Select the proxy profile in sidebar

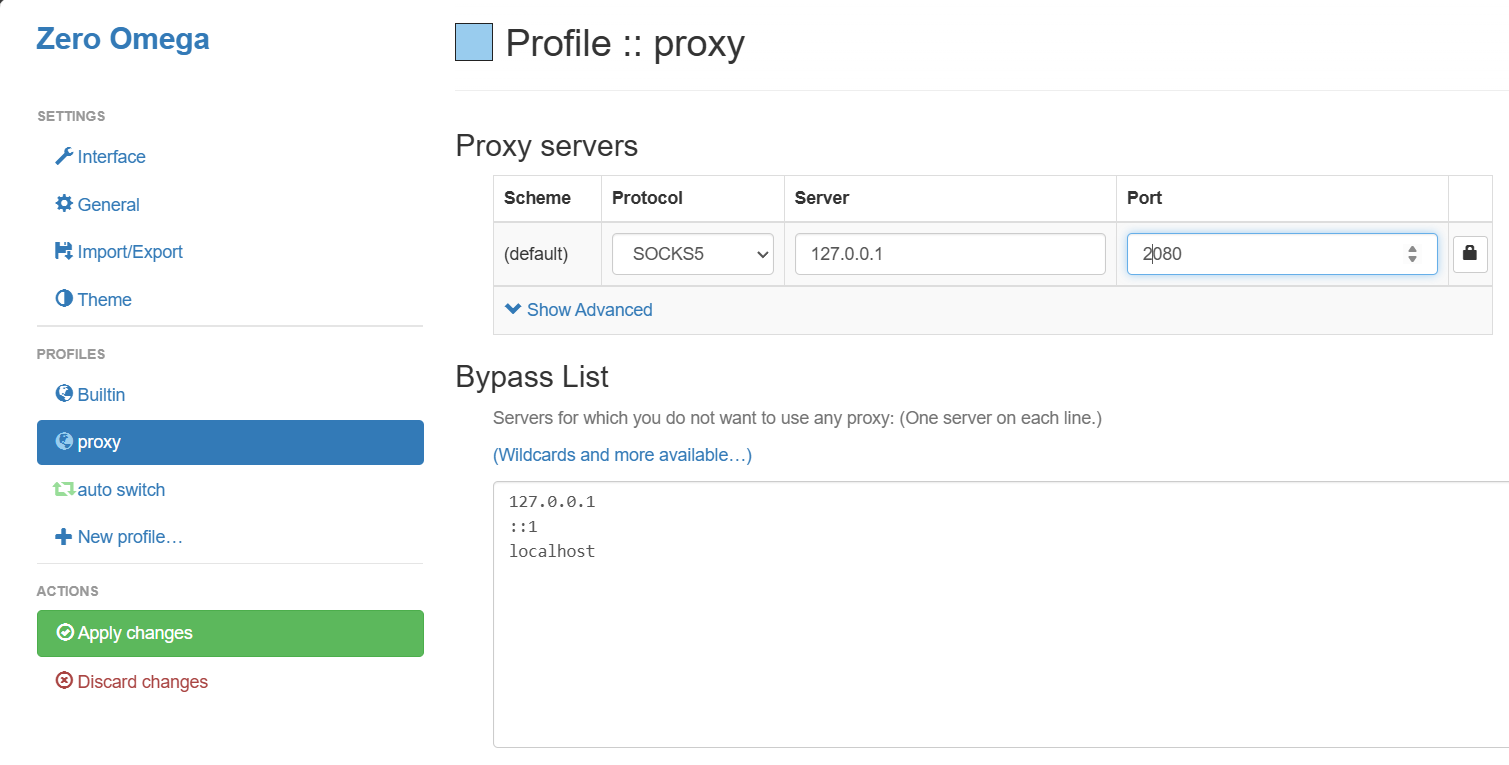coord(230,442)
